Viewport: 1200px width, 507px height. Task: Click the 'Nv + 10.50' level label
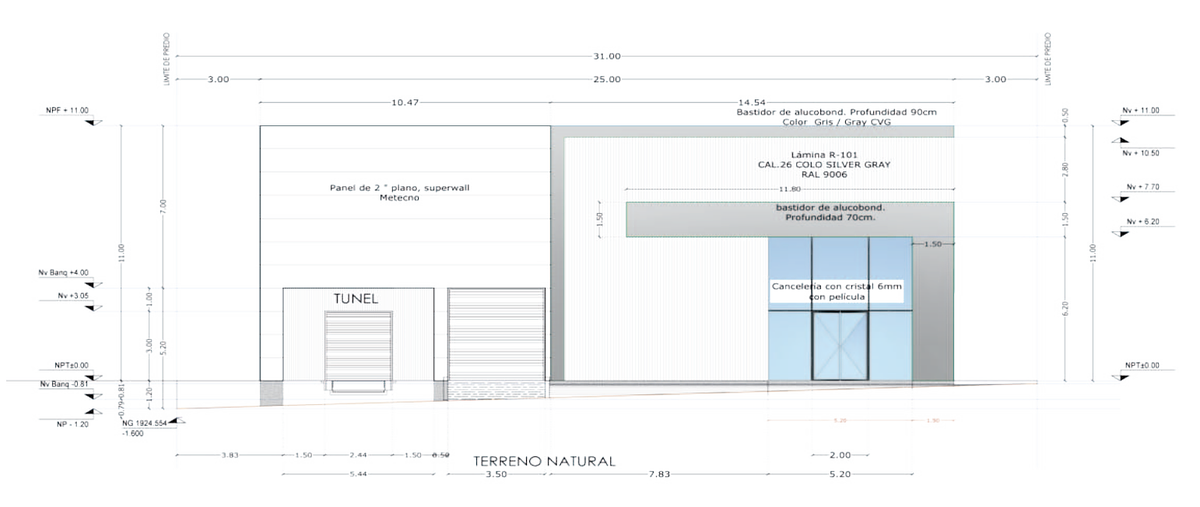(x=1142, y=152)
